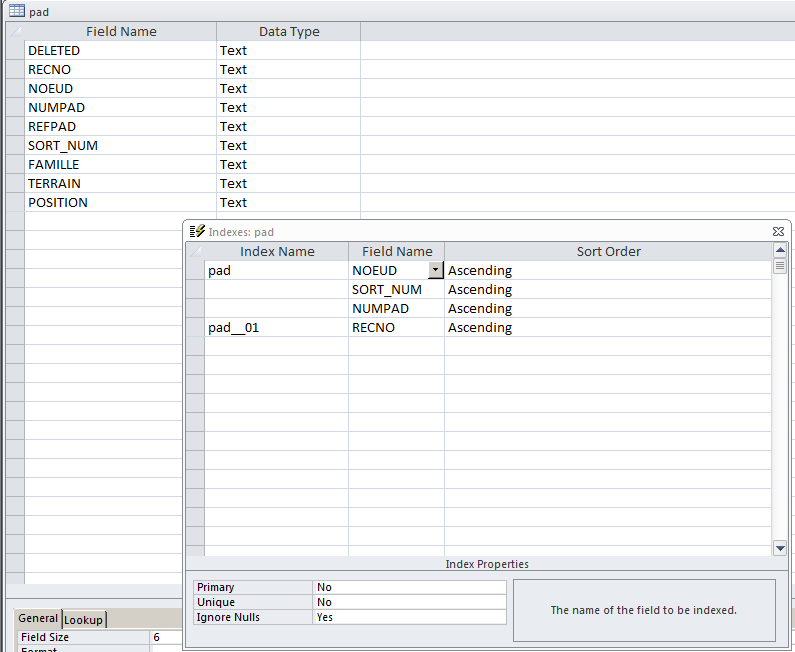Click scroll down arrow in Indexes list
The width and height of the screenshot is (795, 652).
coord(780,548)
